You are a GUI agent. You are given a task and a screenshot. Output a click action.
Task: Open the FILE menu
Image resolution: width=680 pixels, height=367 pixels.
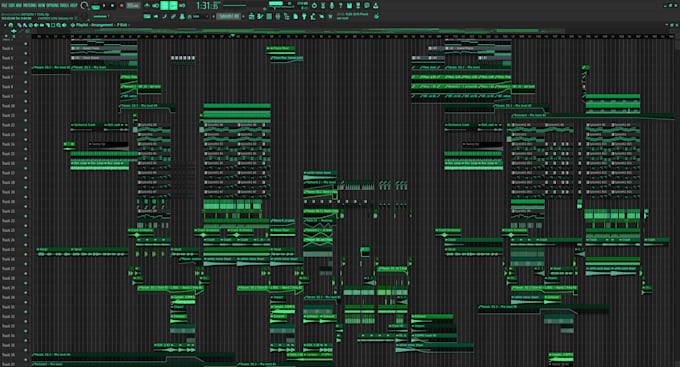tap(4, 5)
